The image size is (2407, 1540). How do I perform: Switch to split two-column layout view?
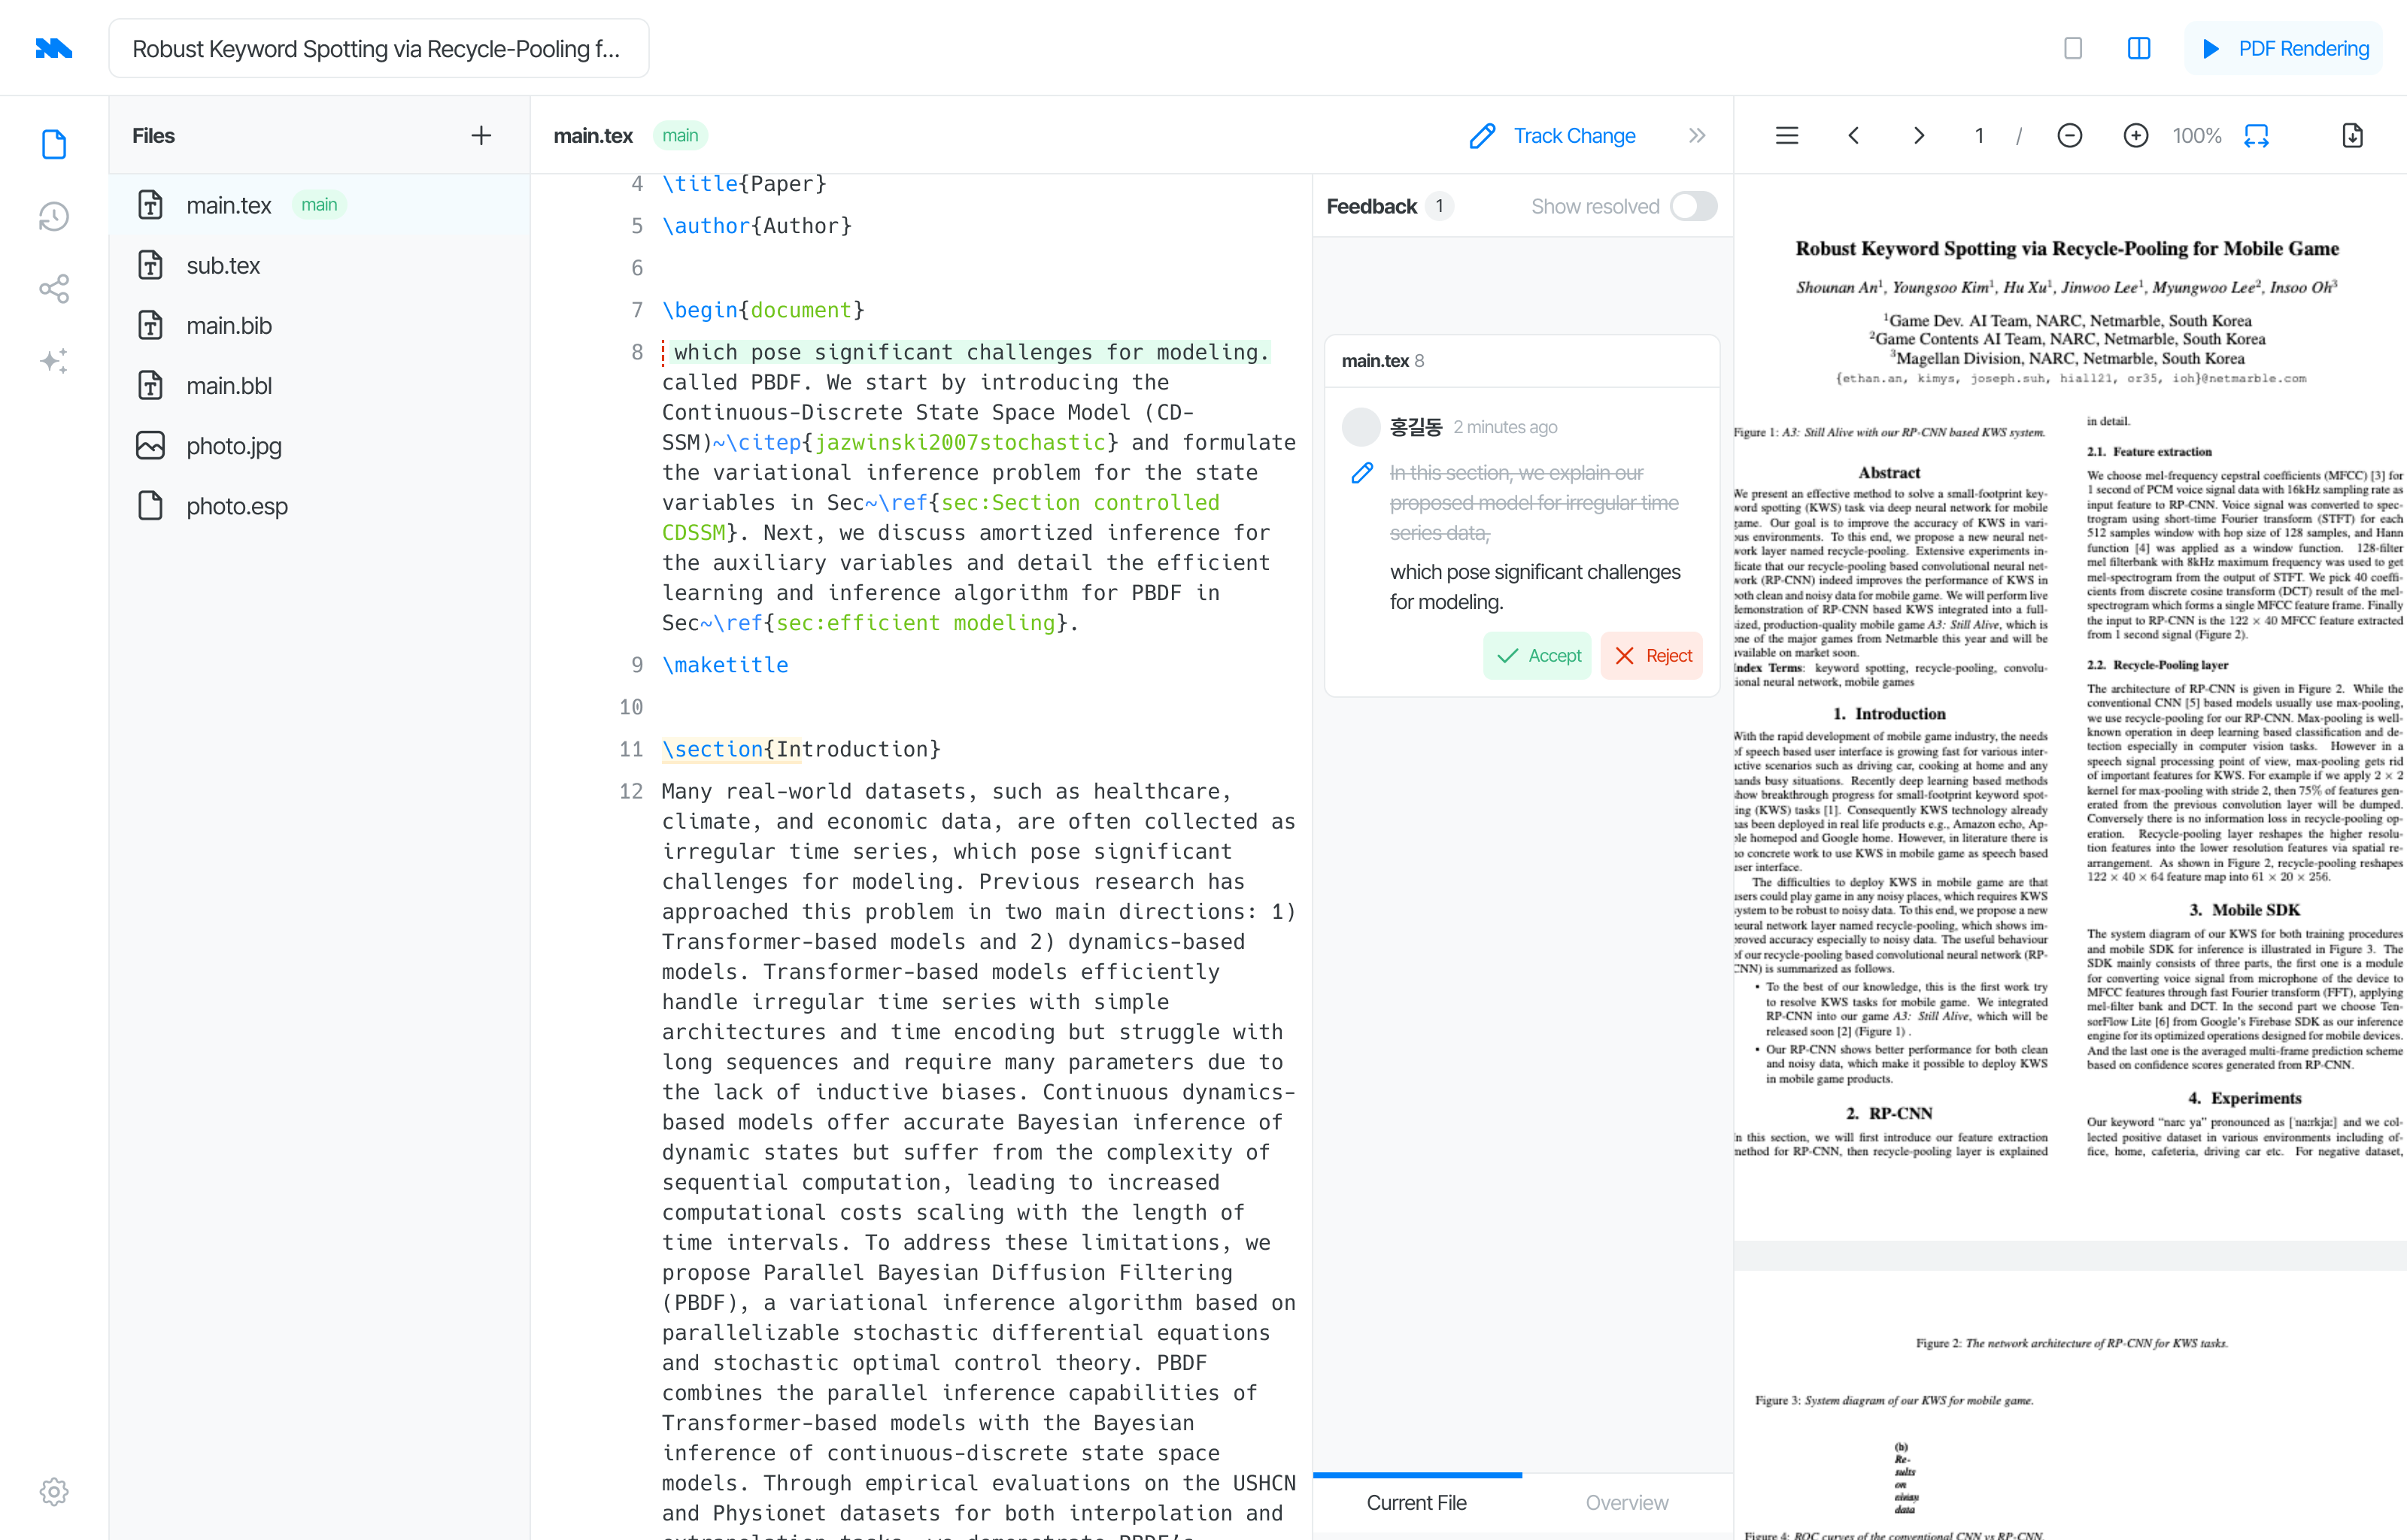click(2138, 48)
